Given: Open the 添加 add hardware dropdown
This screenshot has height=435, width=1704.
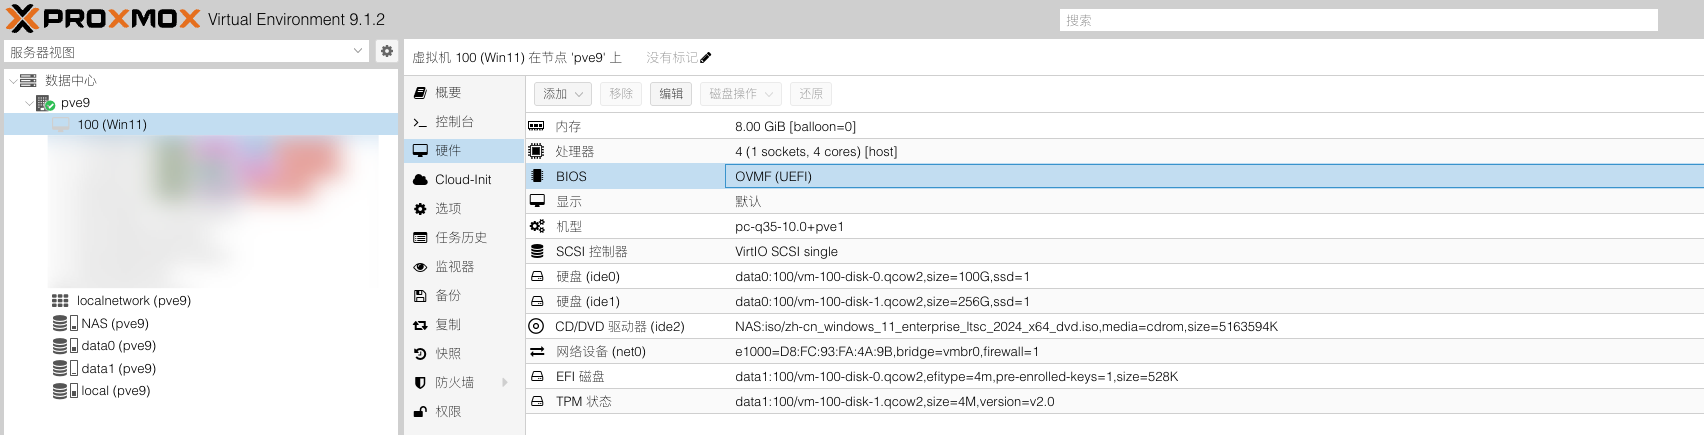Looking at the screenshot, I should [x=562, y=94].
